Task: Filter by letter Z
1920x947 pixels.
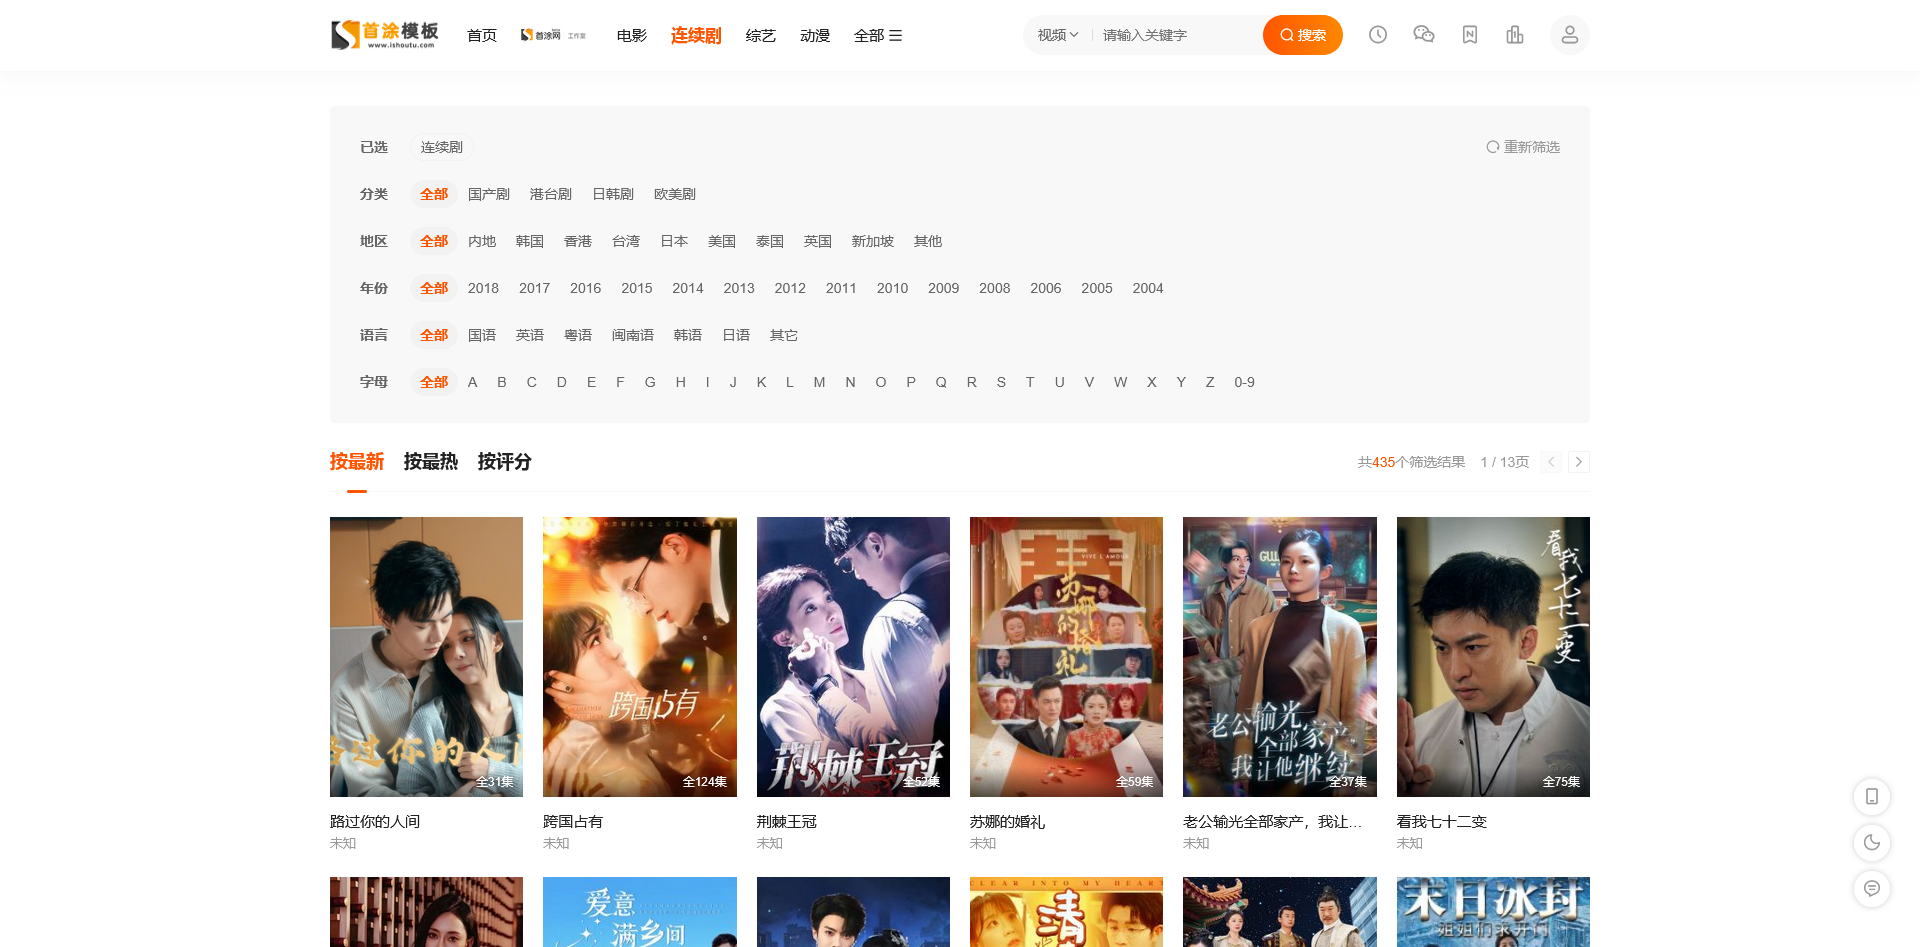Action: (1210, 382)
